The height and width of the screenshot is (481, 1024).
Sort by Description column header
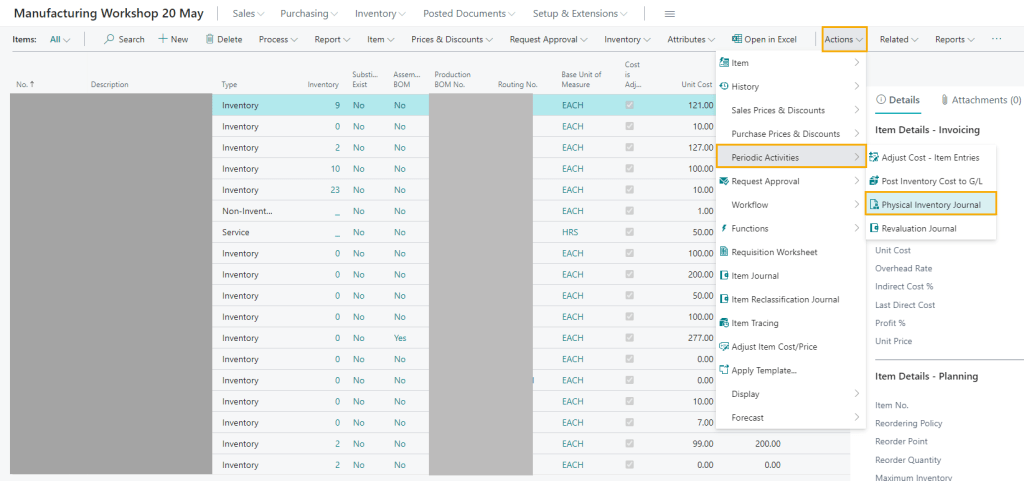click(x=110, y=84)
